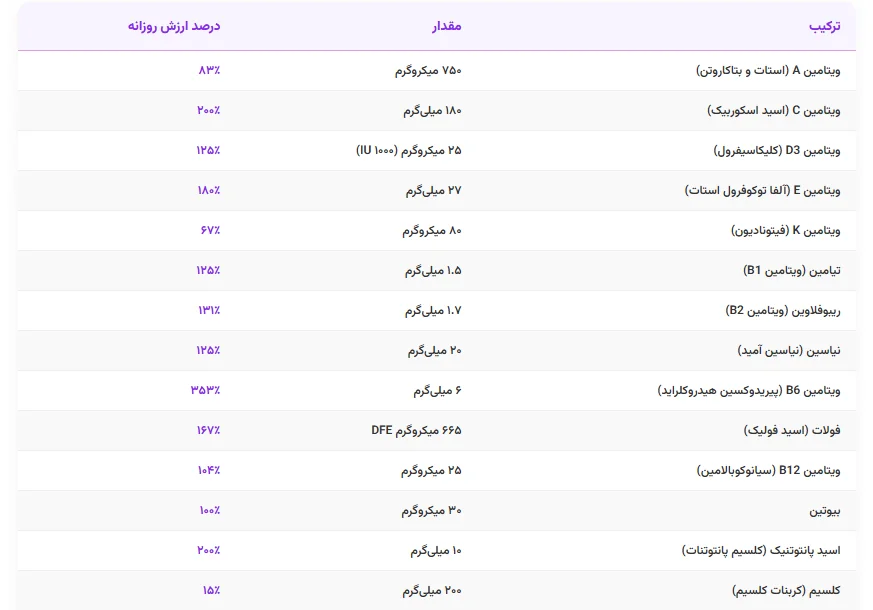The image size is (873, 610).
Task: Click the 104% daily value for B12
Action: point(208,471)
